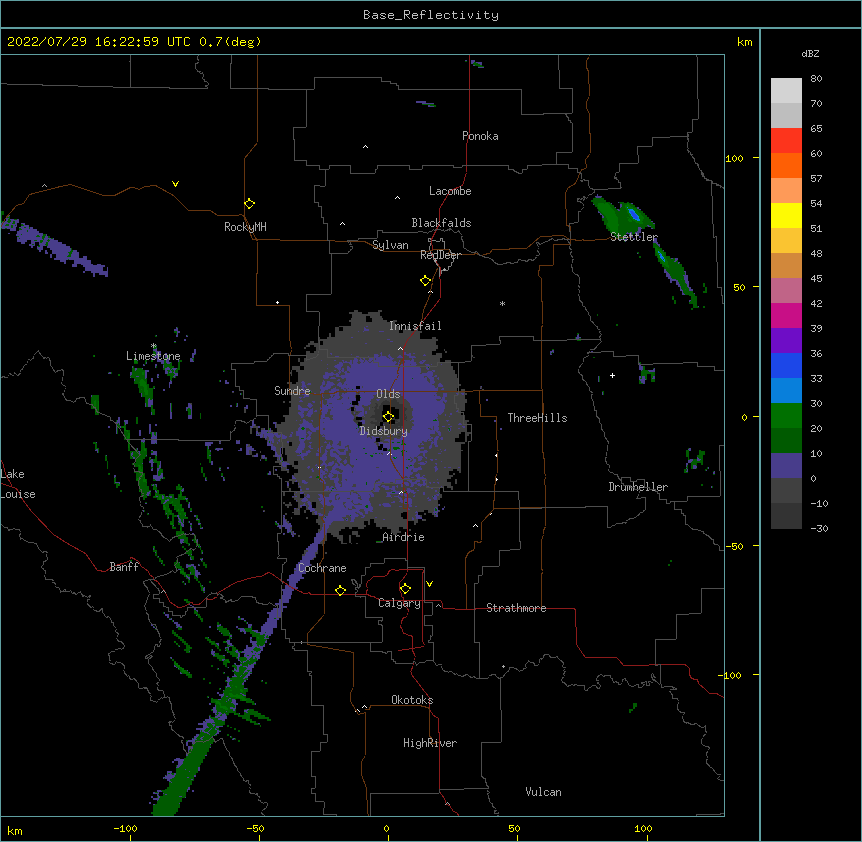The height and width of the screenshot is (842, 862).
Task: Click the Stettler town label
Action: 634,237
